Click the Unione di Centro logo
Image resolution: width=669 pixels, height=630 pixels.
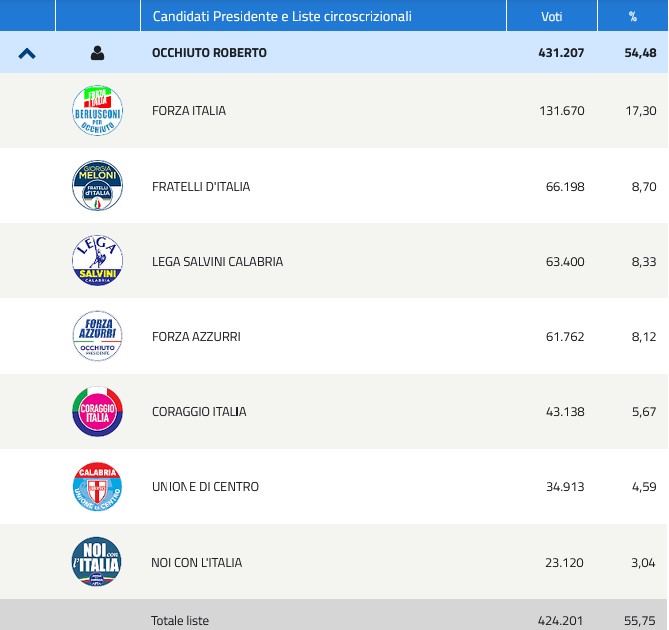pos(97,487)
